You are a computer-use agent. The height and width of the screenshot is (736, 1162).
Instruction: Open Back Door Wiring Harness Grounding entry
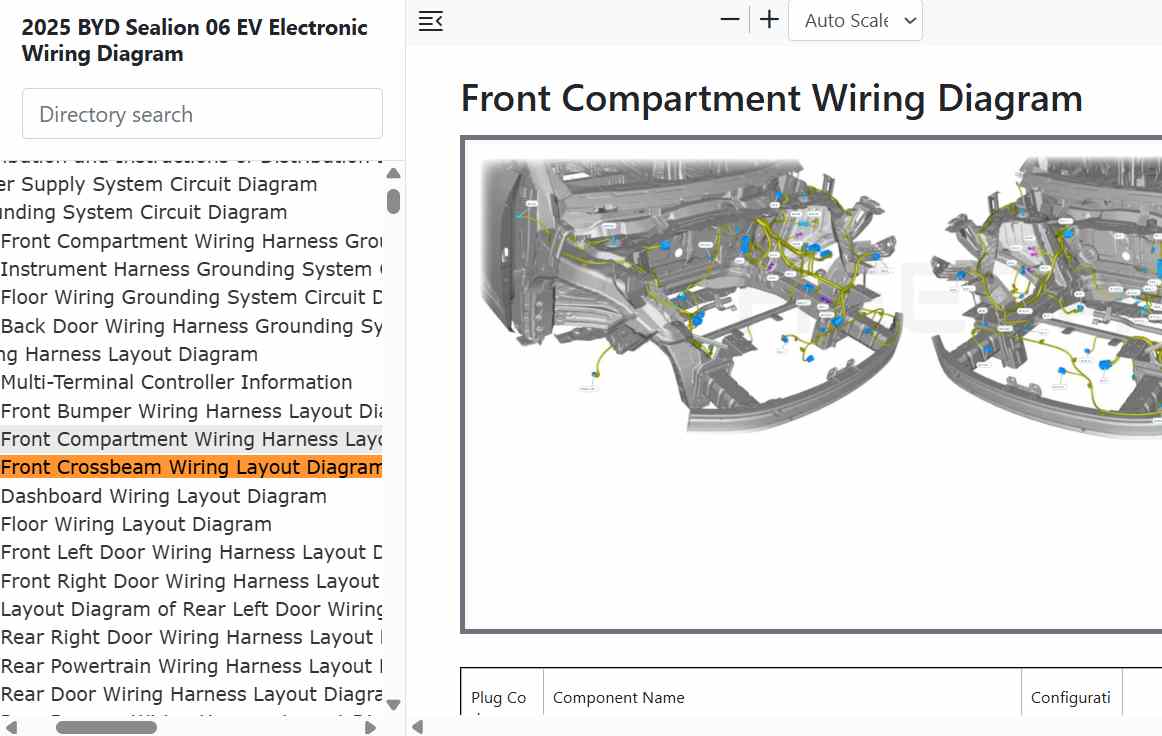click(x=191, y=327)
